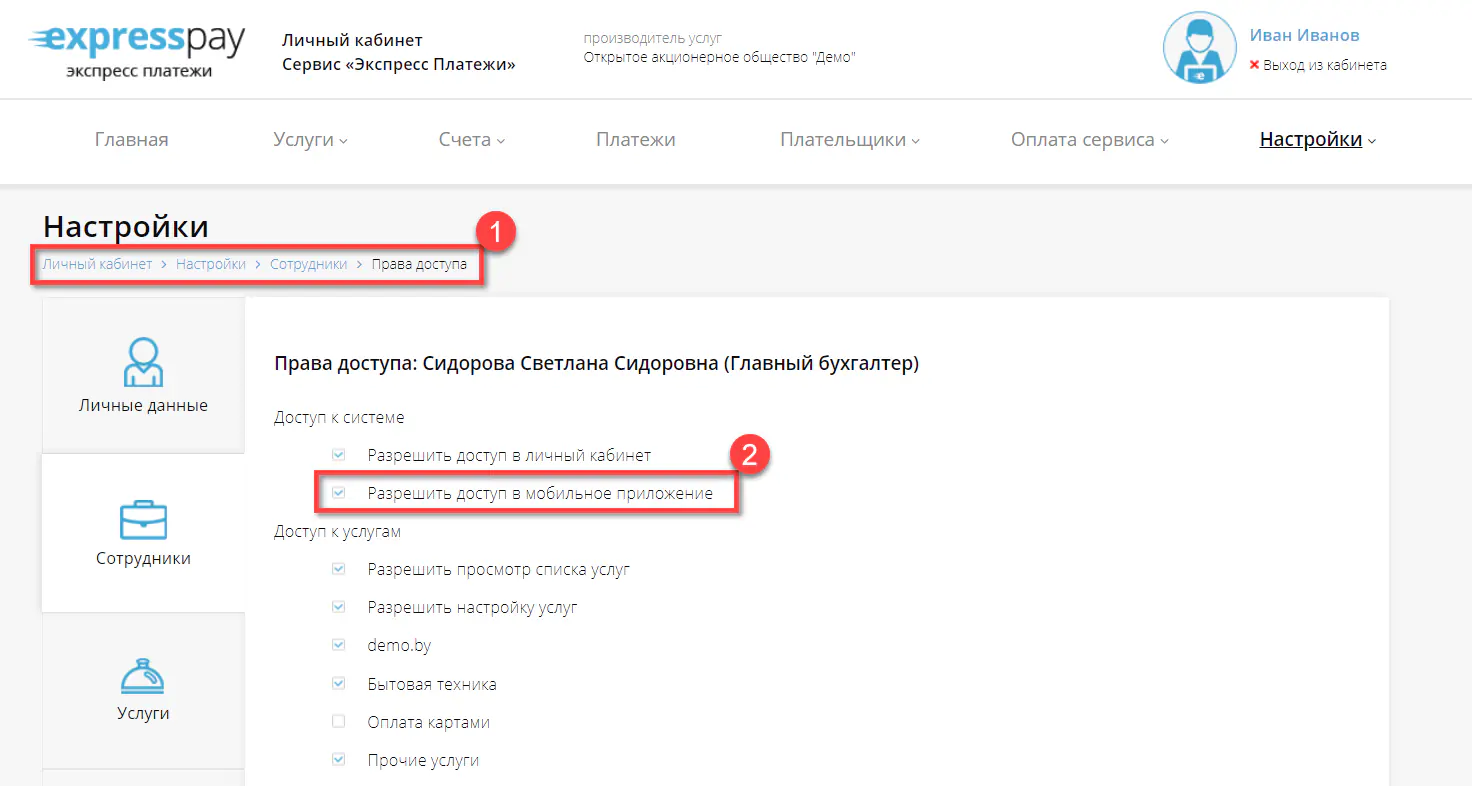Expand the Счета dropdown menu

[471, 139]
